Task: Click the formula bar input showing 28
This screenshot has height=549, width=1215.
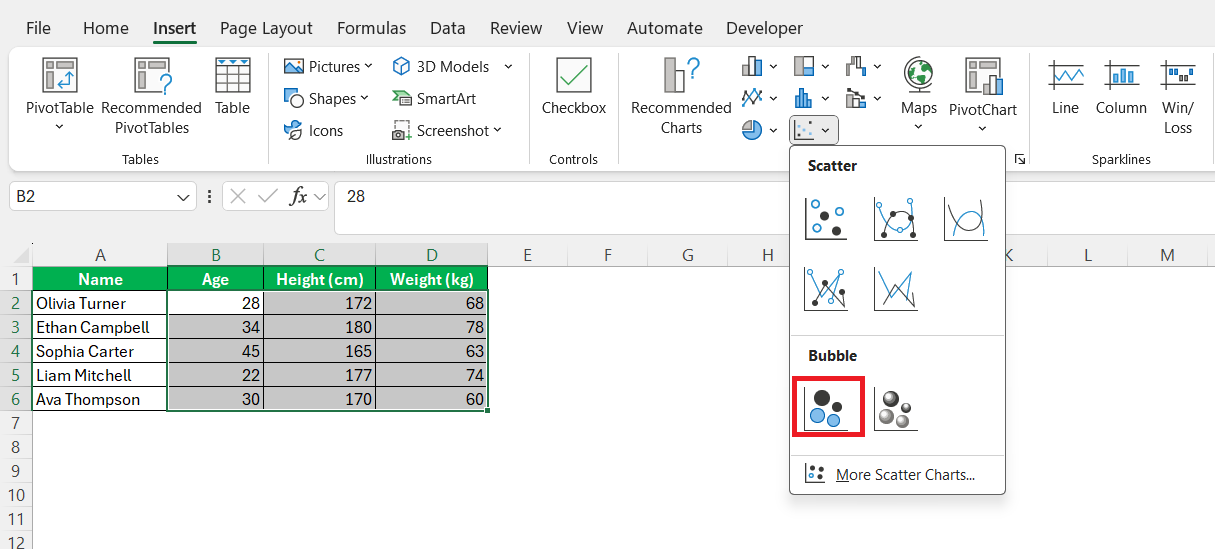Action: (770, 197)
